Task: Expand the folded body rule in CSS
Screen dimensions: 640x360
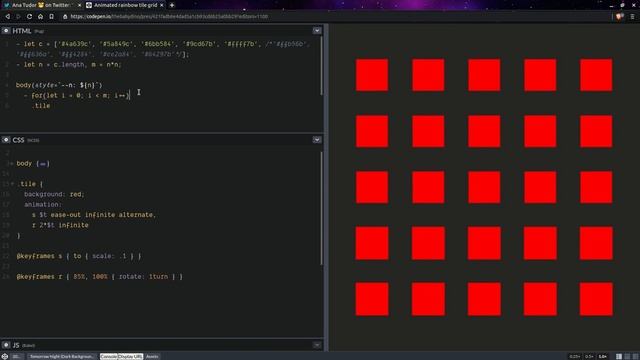Action: click(x=43, y=164)
